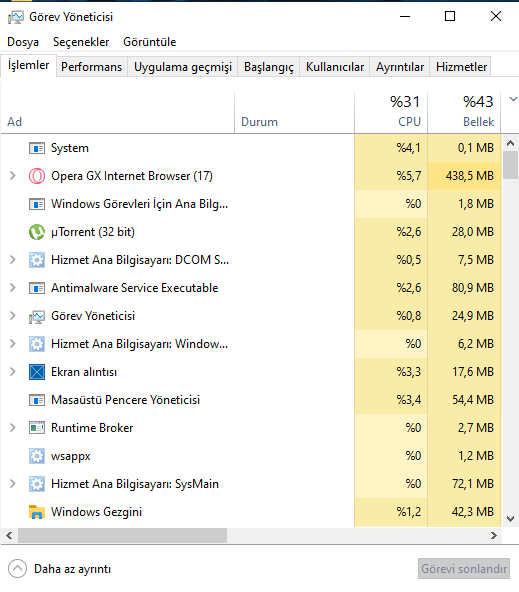Select the System process name

coord(70,148)
